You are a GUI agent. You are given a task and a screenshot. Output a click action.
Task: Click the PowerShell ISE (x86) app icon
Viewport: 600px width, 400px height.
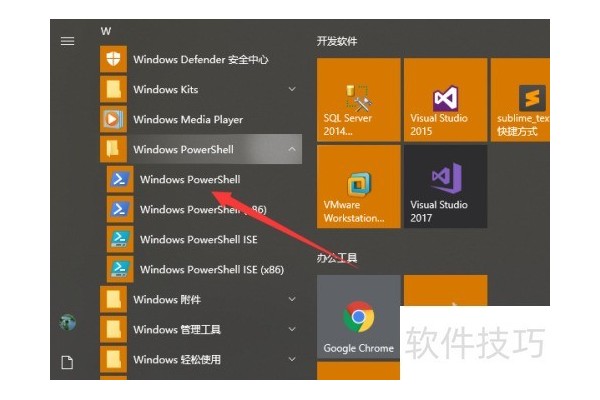point(120,269)
